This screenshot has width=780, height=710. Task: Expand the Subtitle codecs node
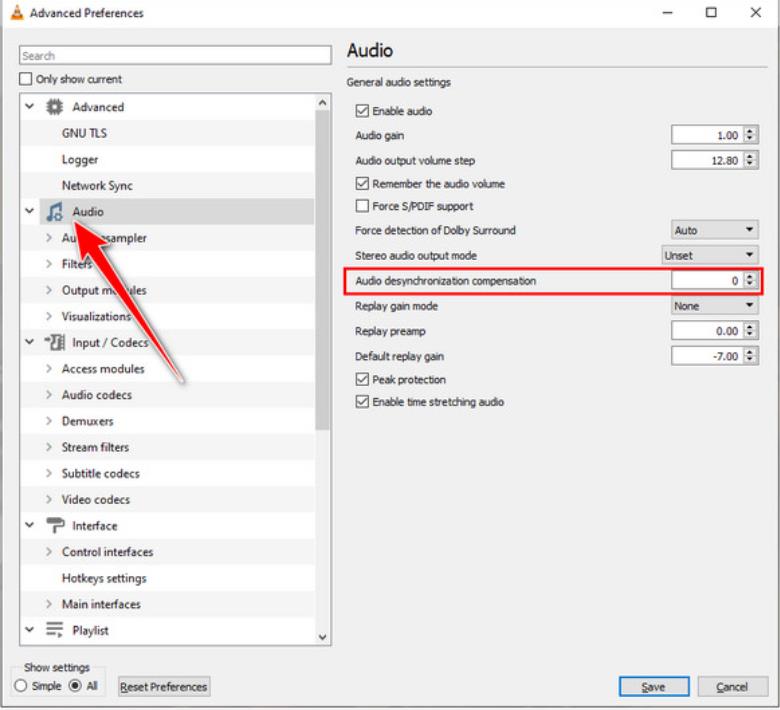[49, 473]
